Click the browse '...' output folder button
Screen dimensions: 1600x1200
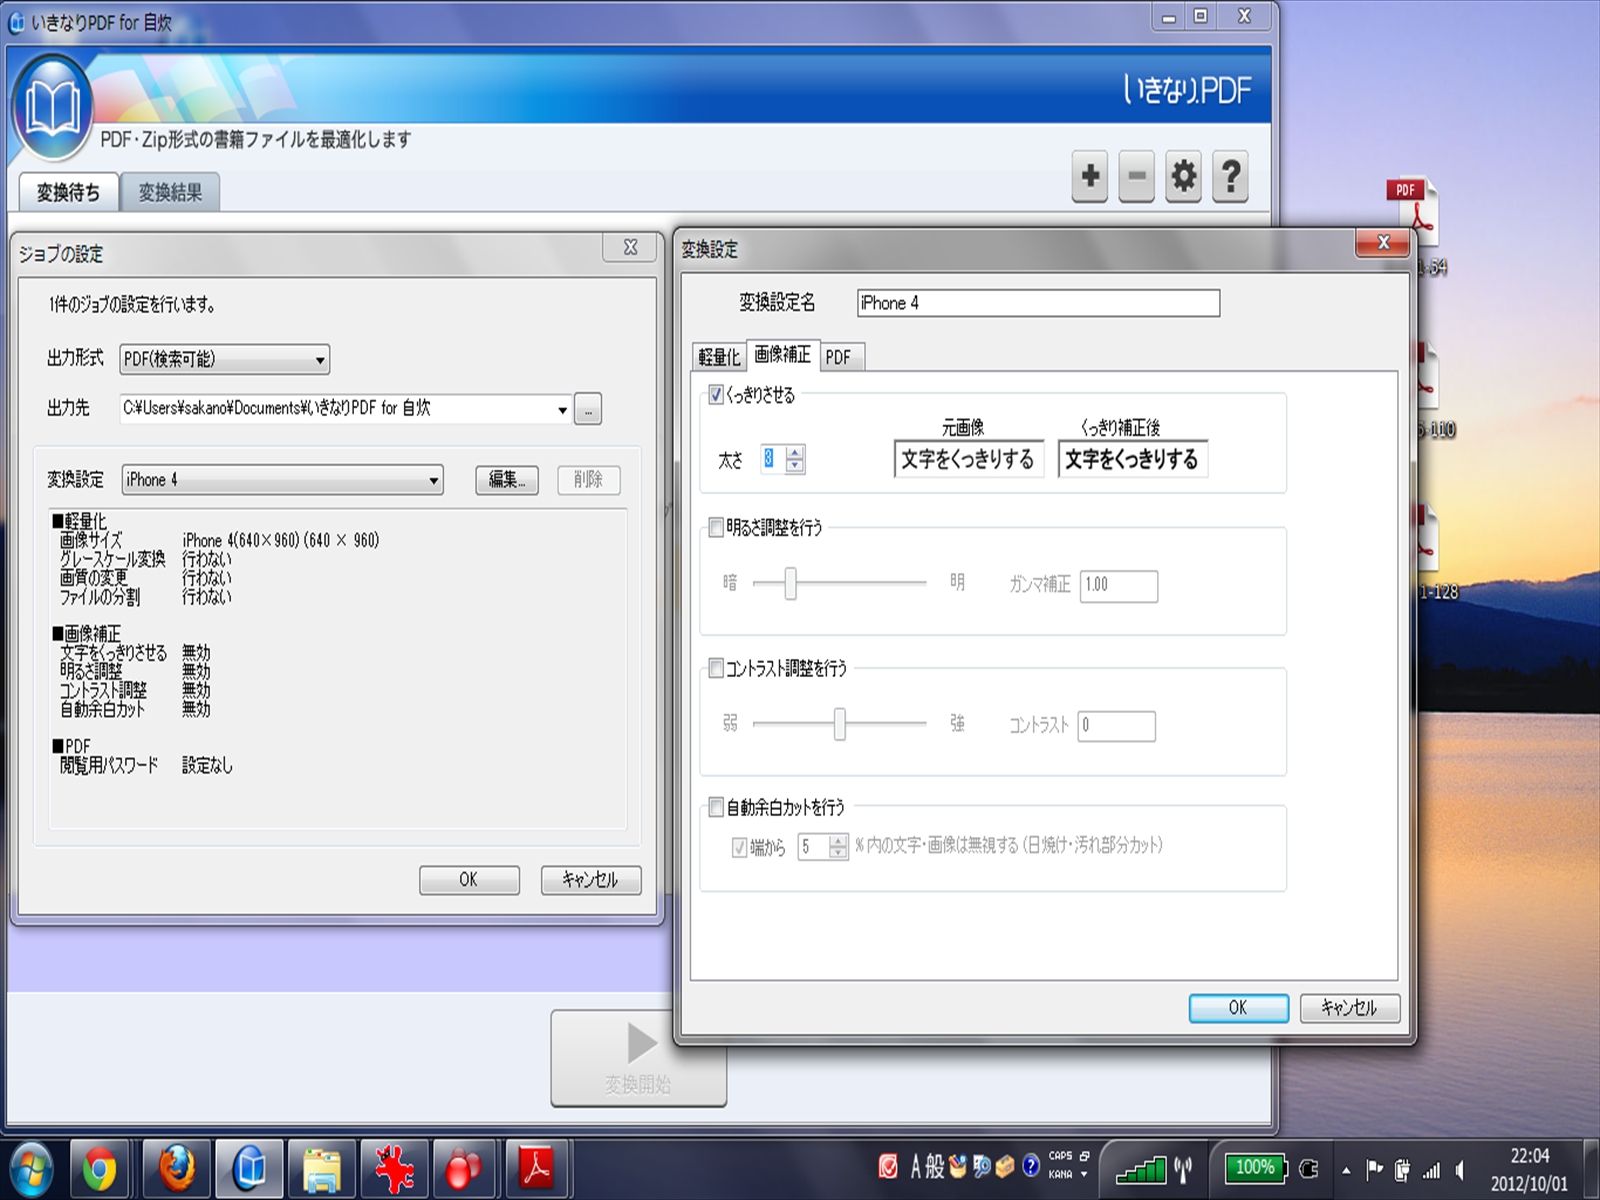point(588,409)
